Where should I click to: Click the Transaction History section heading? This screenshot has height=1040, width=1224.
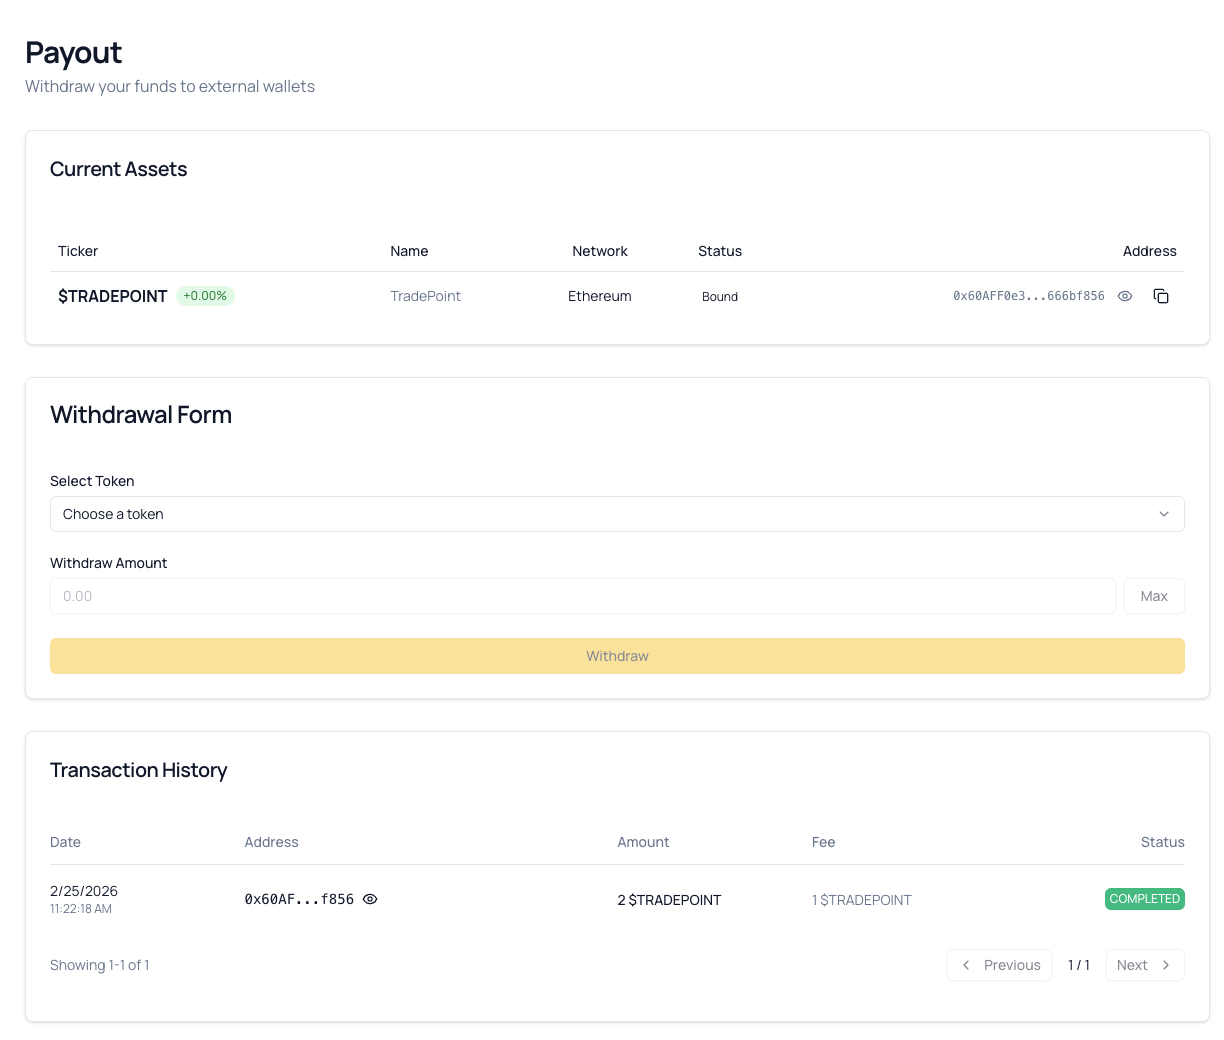pos(138,770)
